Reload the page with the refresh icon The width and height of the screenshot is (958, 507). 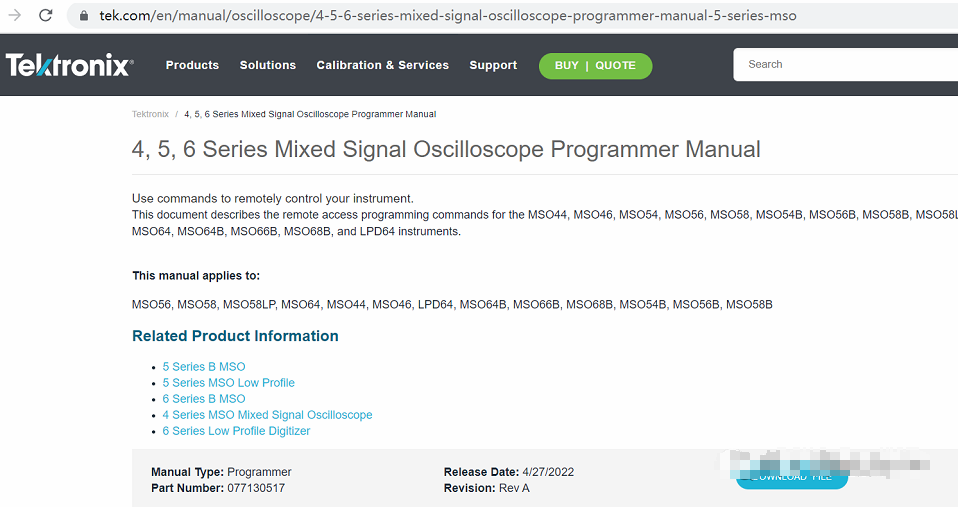pos(45,16)
